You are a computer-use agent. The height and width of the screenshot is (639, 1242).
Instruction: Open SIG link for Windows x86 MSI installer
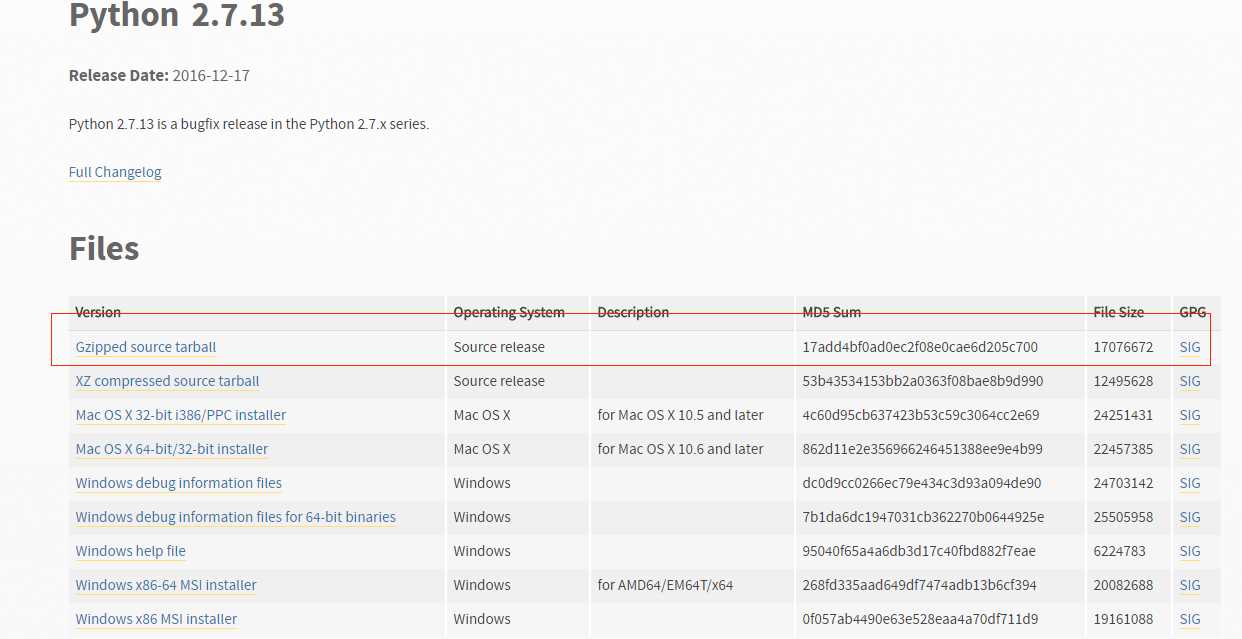point(1190,619)
